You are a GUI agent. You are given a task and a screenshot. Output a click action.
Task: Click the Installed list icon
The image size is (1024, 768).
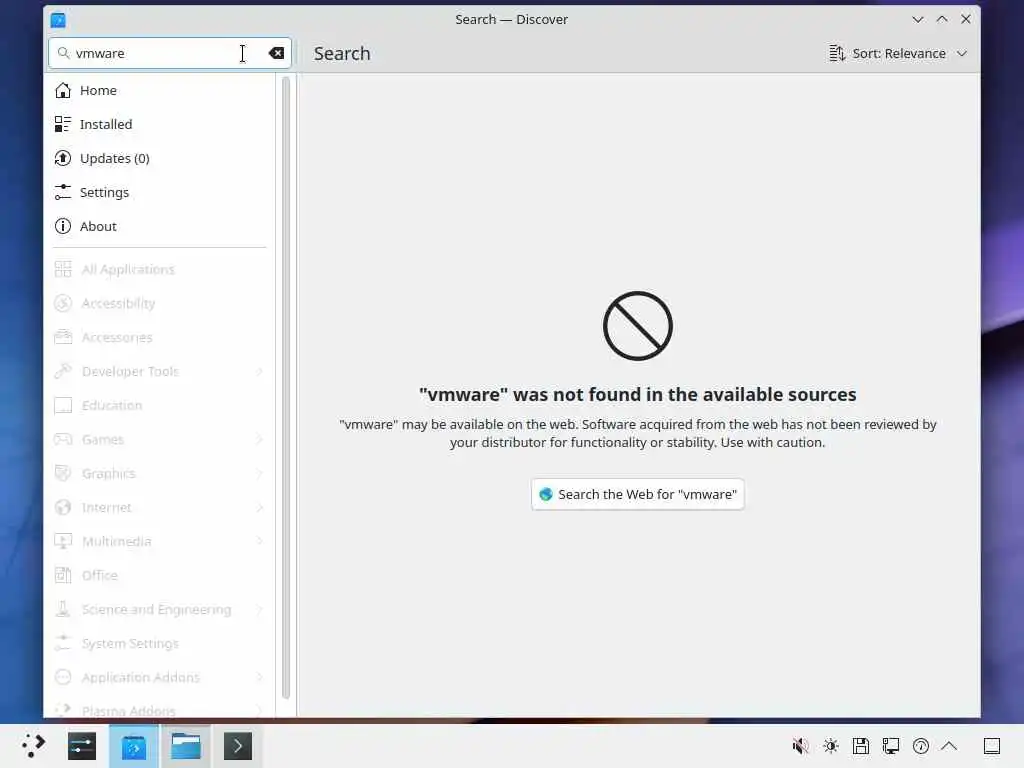(x=63, y=124)
